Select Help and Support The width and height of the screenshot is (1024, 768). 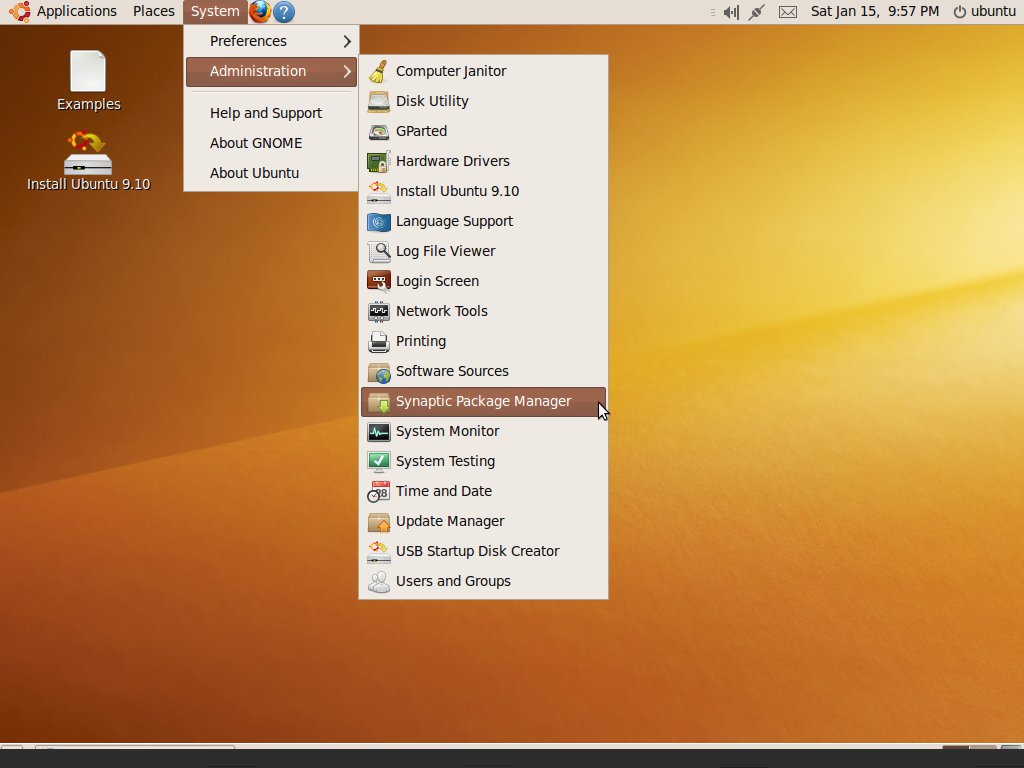(271, 113)
